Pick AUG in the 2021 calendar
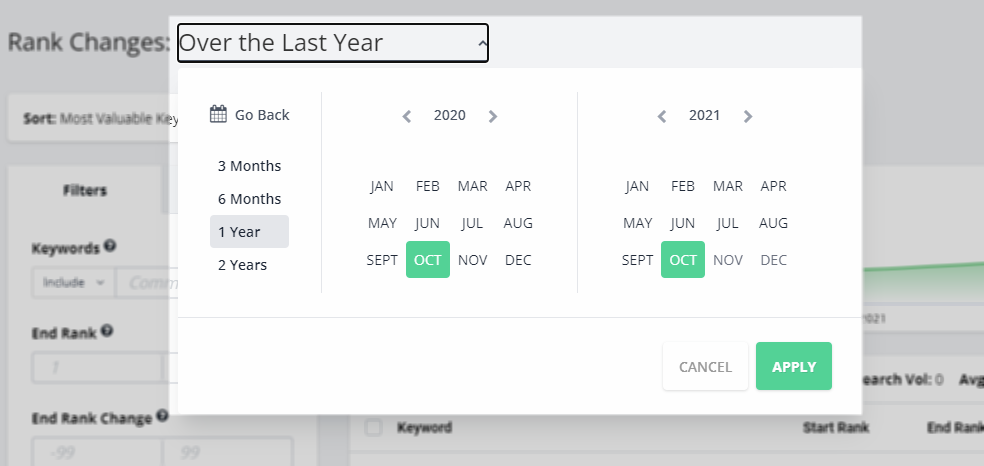 coord(773,223)
